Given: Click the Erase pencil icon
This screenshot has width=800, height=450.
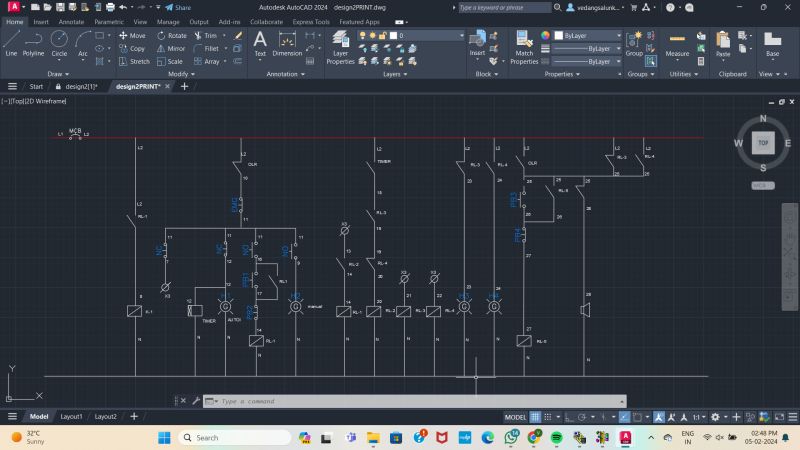Looking at the screenshot, I should [x=238, y=36].
